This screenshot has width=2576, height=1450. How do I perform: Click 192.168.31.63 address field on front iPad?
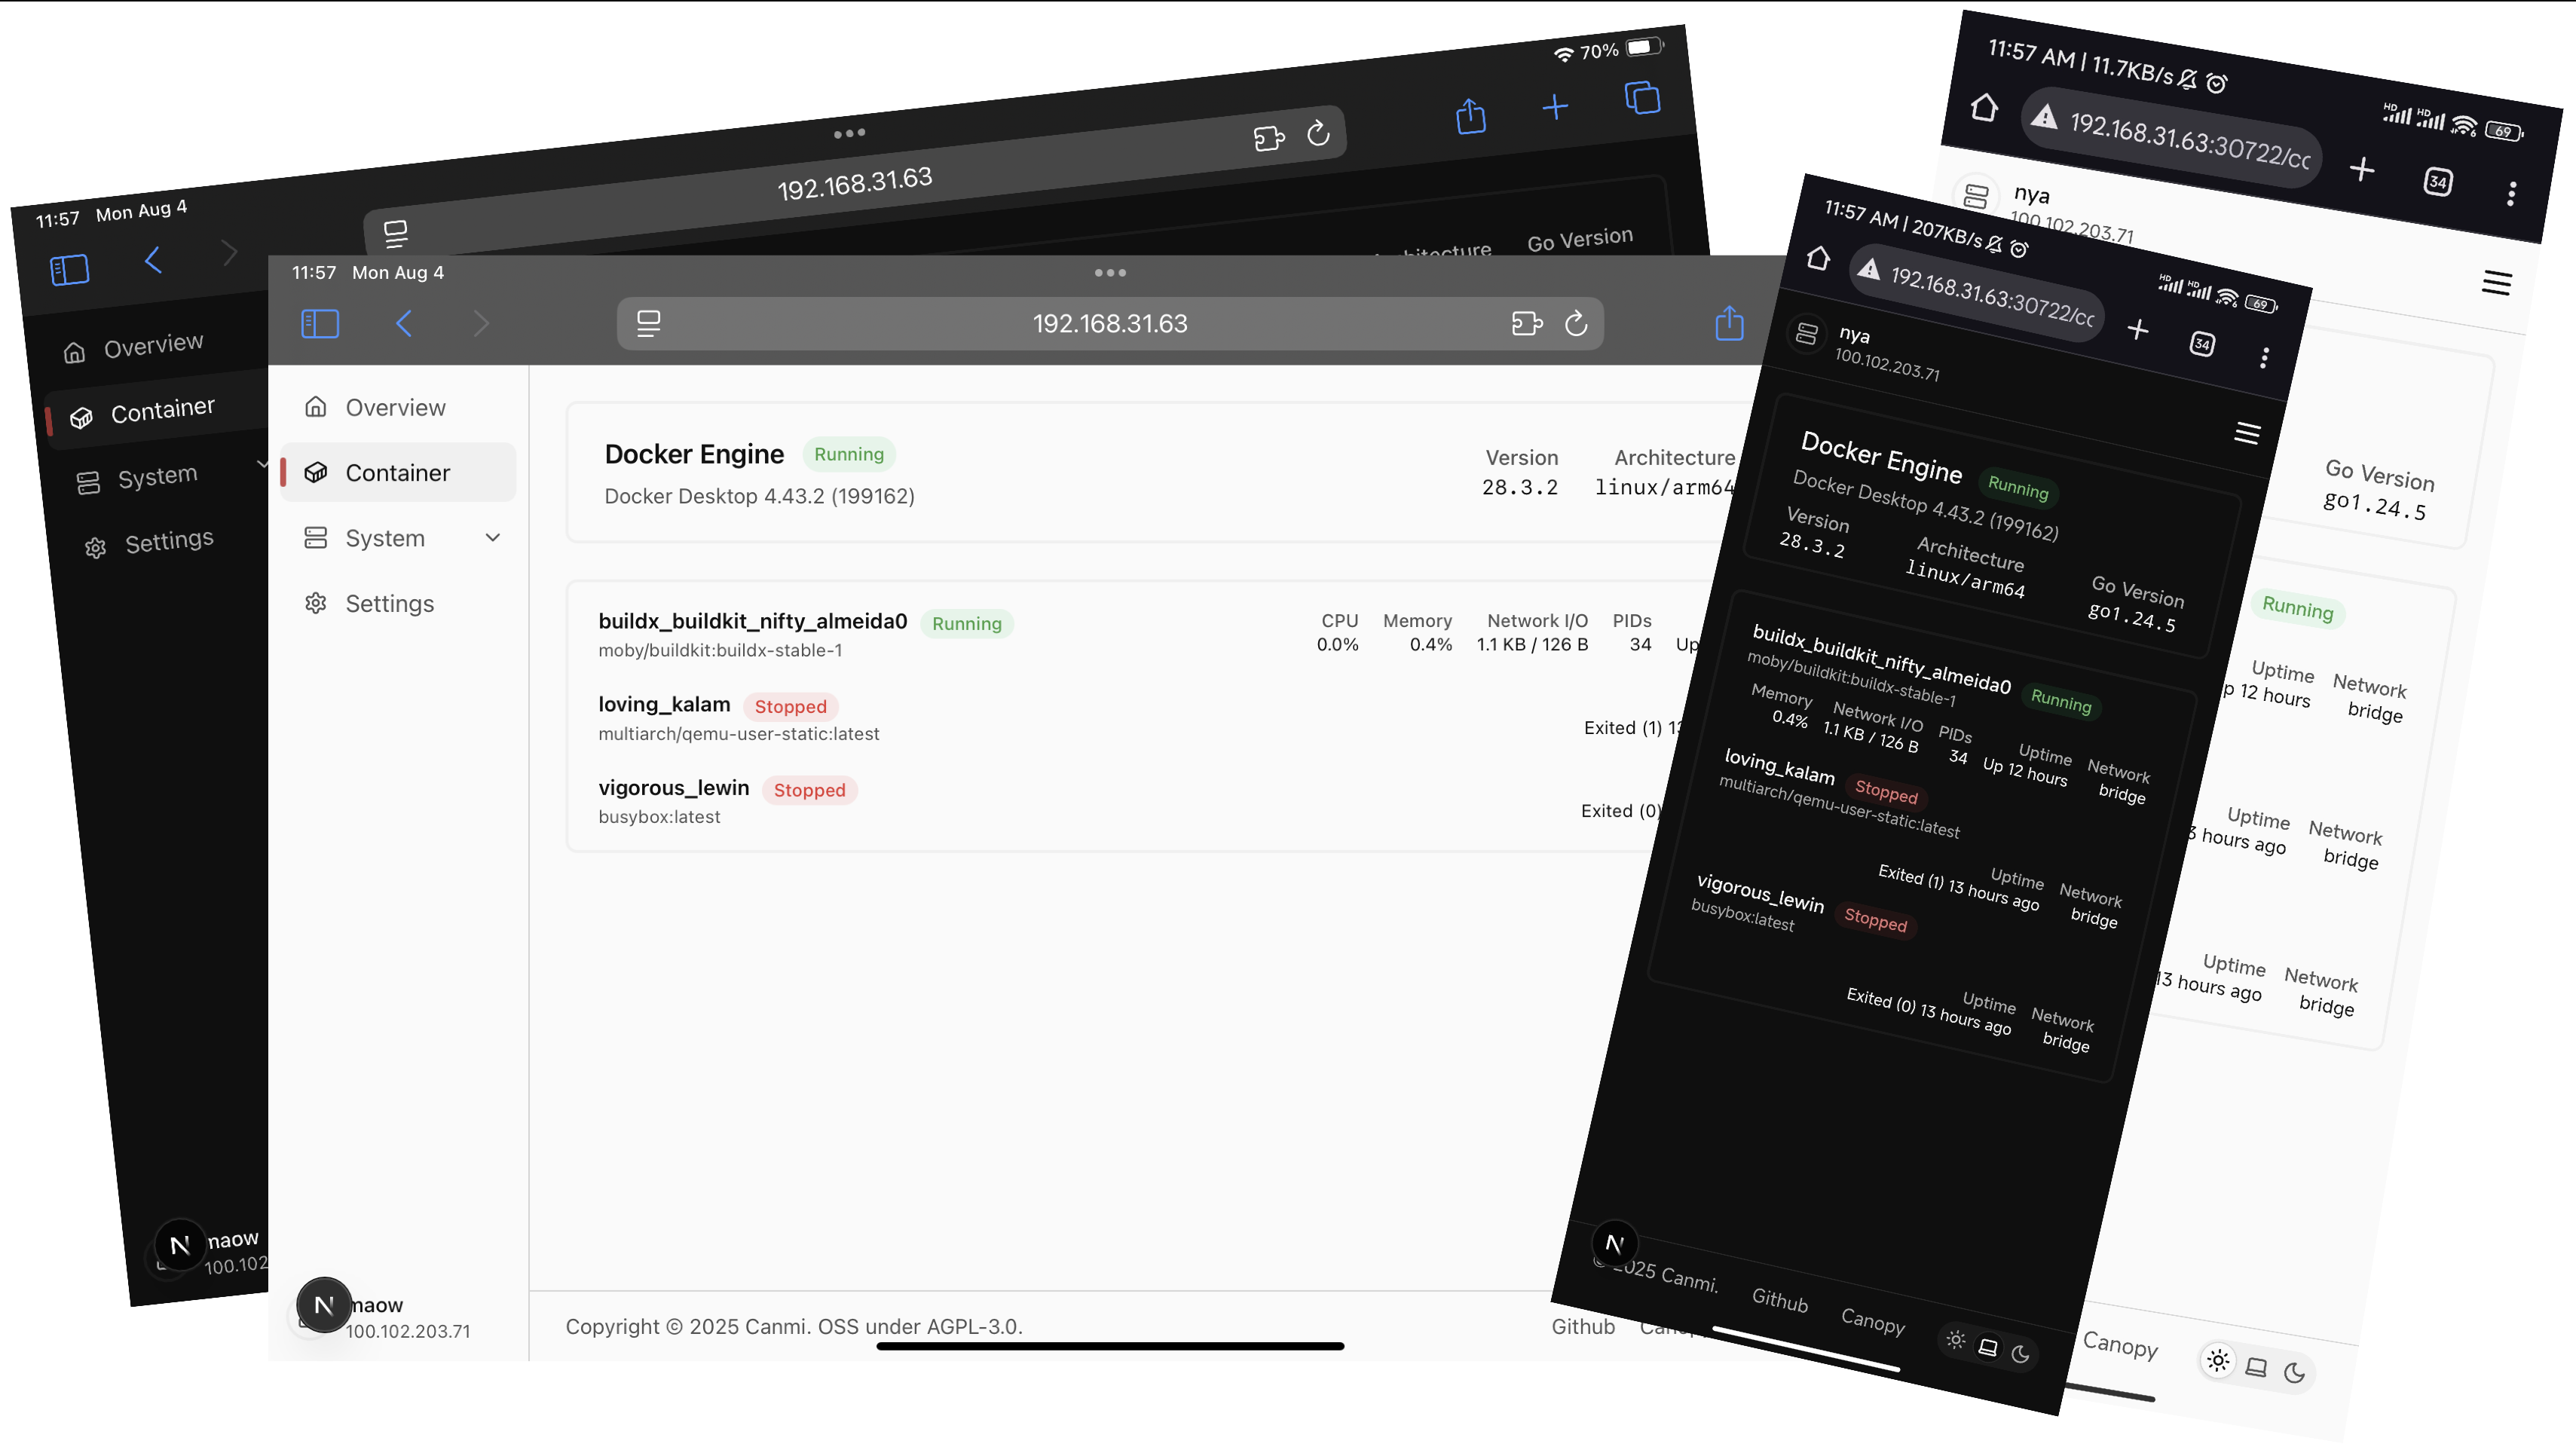pos(1109,323)
